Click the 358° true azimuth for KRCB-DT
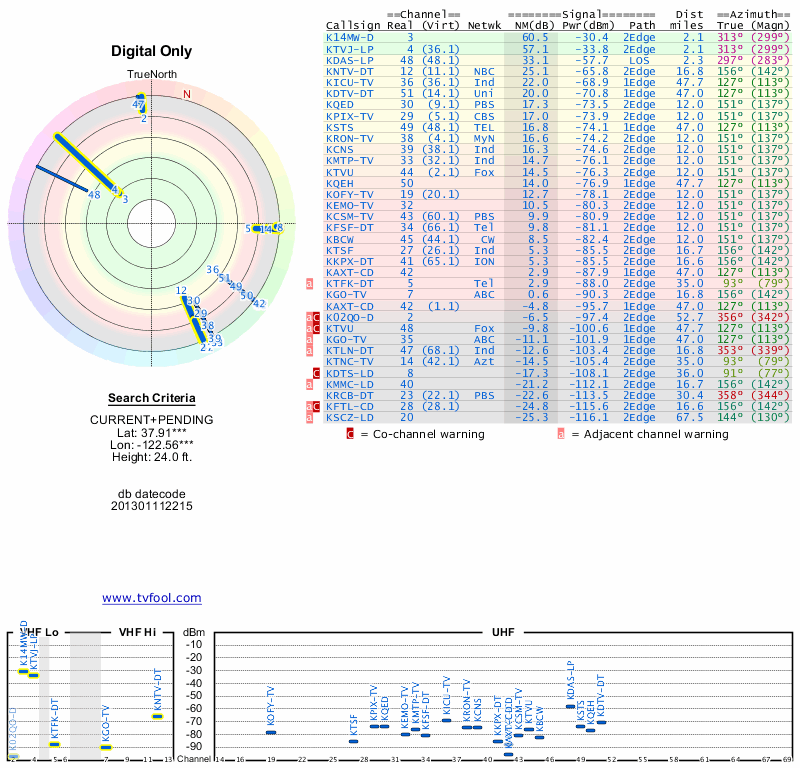Screen dimensions: 800x768 pyautogui.click(x=730, y=395)
